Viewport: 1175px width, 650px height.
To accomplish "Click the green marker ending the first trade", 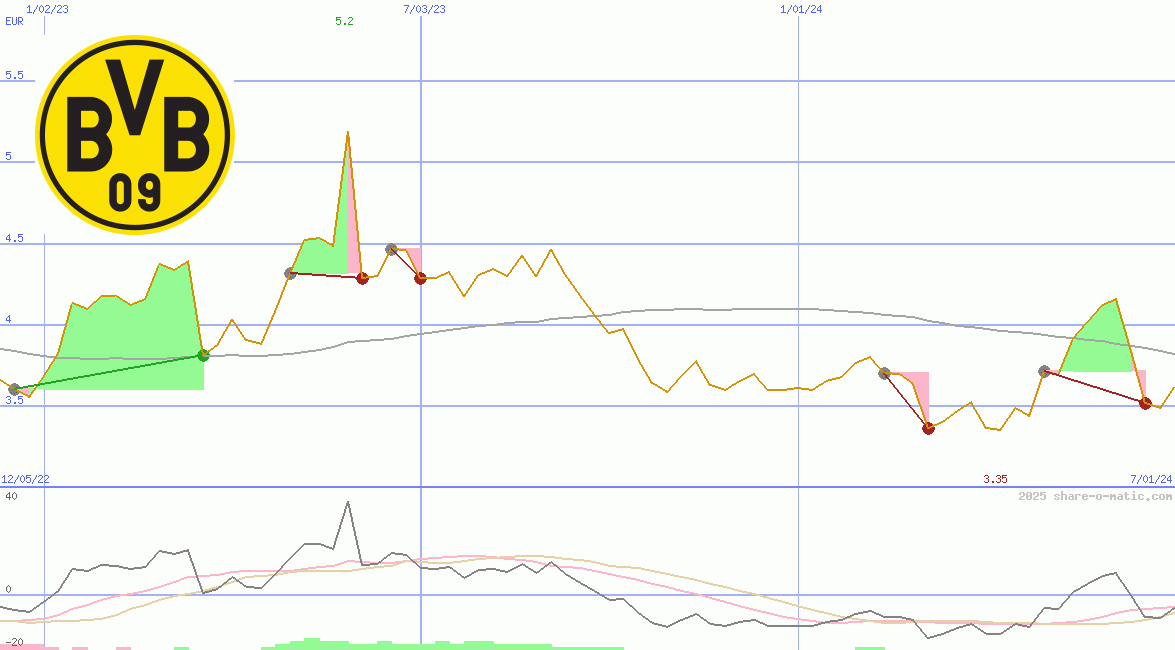I will point(203,355).
